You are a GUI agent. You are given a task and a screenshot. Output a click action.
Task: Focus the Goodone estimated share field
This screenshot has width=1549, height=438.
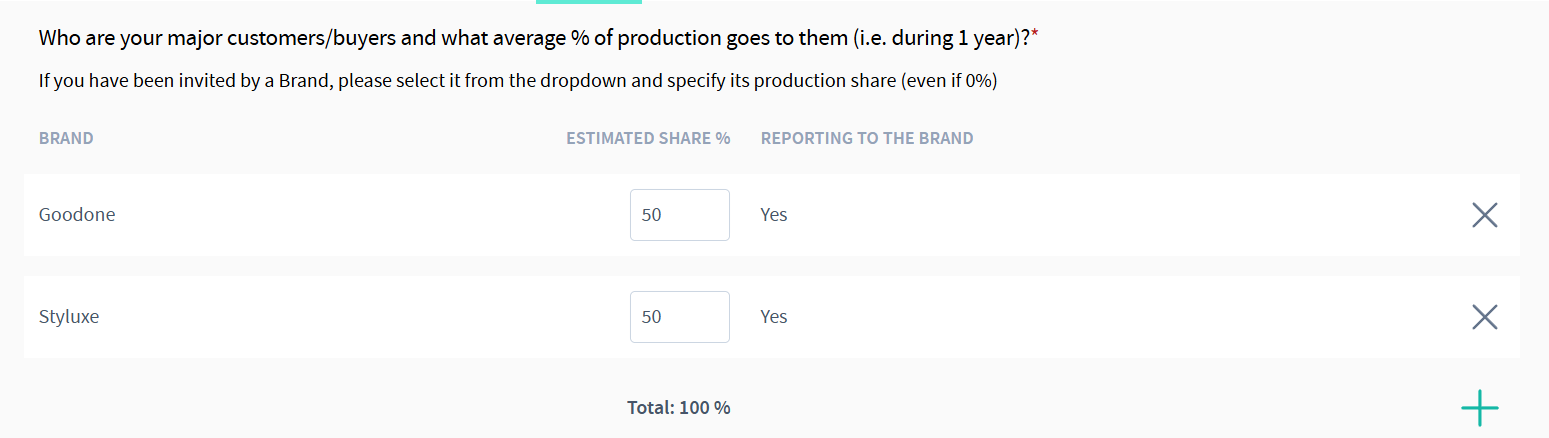(679, 215)
